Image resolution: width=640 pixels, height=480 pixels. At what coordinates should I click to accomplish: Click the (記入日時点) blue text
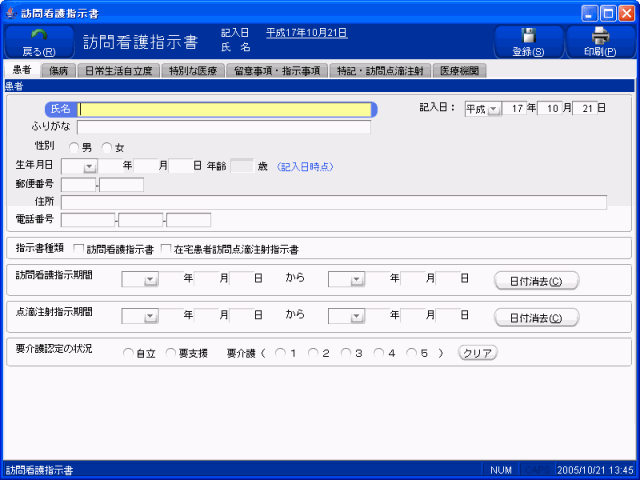[x=305, y=167]
